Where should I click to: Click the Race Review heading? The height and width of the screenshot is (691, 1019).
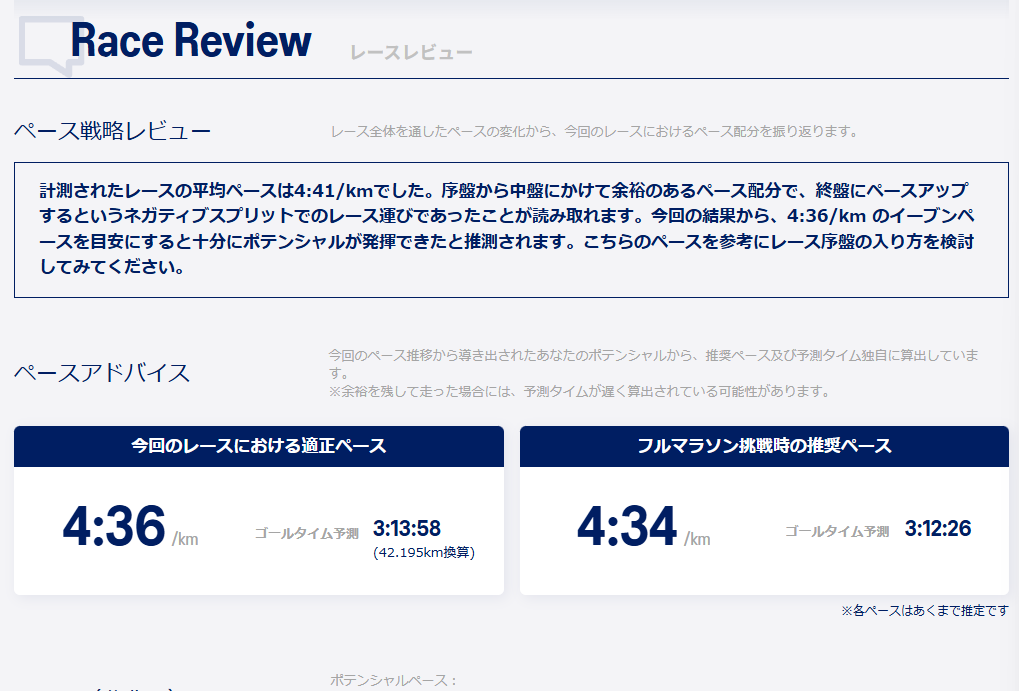191,41
